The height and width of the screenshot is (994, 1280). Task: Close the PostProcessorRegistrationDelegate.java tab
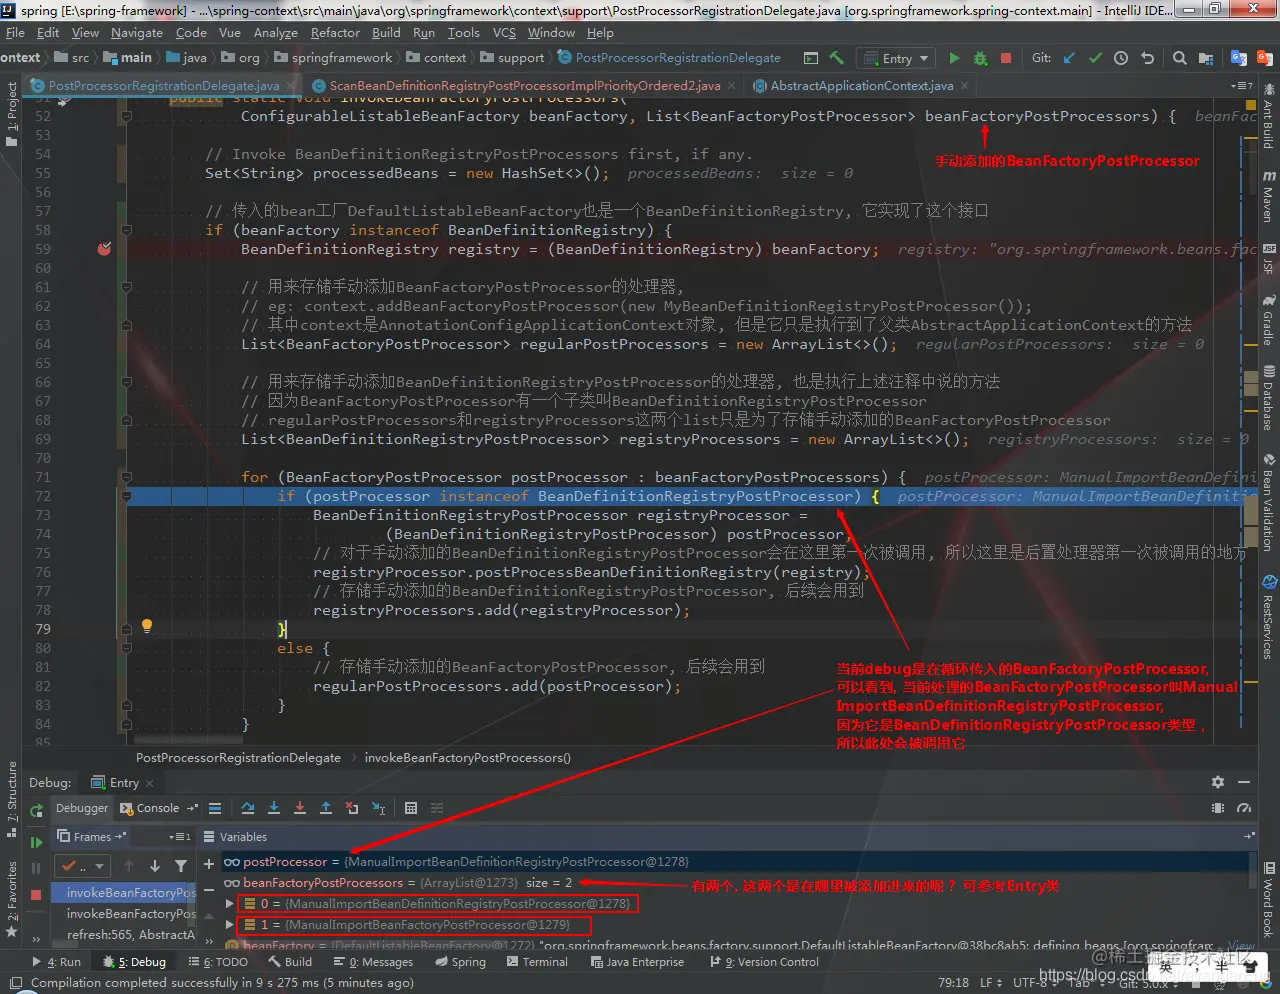(x=290, y=86)
